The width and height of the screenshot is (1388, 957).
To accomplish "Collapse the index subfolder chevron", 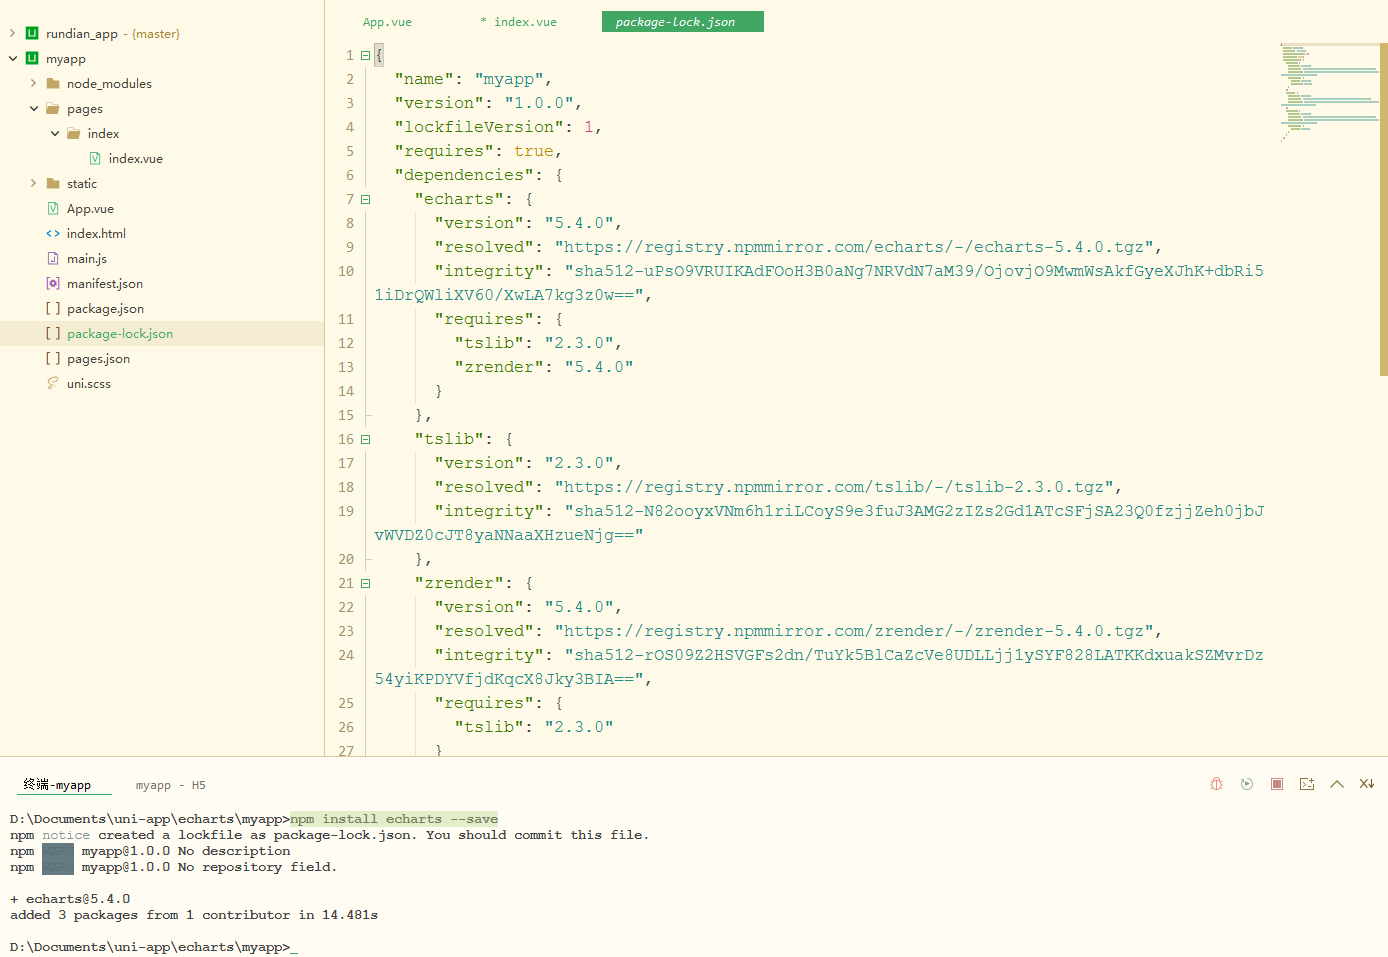I will tap(54, 133).
